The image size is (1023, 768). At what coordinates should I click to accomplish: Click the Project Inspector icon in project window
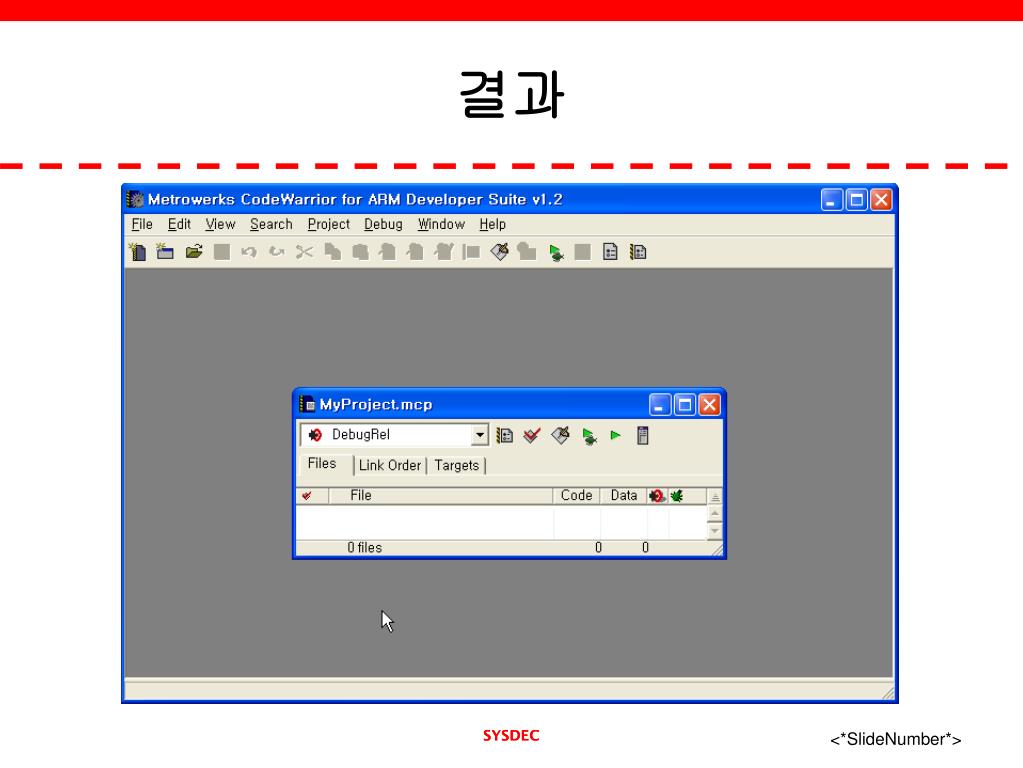click(643, 435)
